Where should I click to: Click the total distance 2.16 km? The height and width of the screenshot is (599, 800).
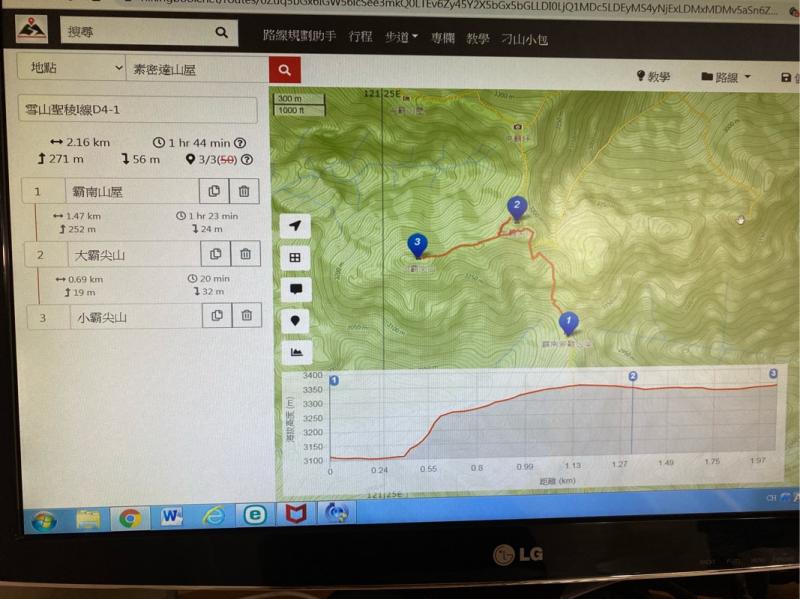80,142
